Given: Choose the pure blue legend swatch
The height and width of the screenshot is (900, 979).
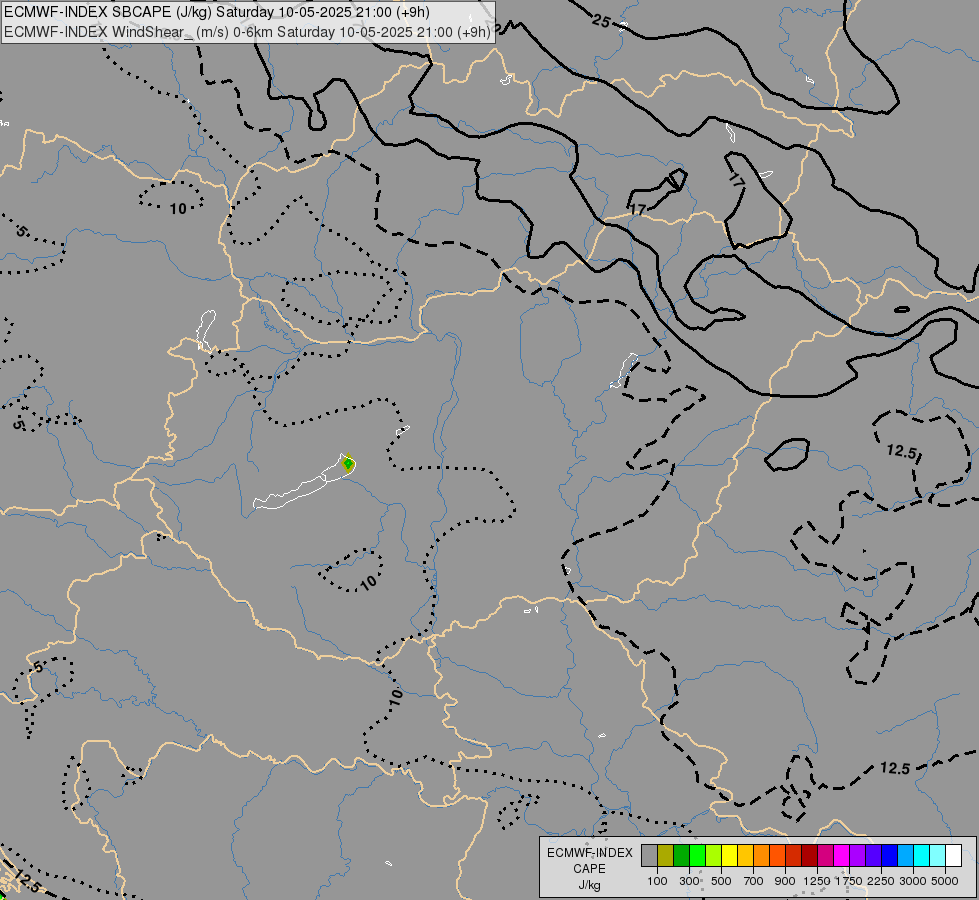Looking at the screenshot, I should pos(890,856).
